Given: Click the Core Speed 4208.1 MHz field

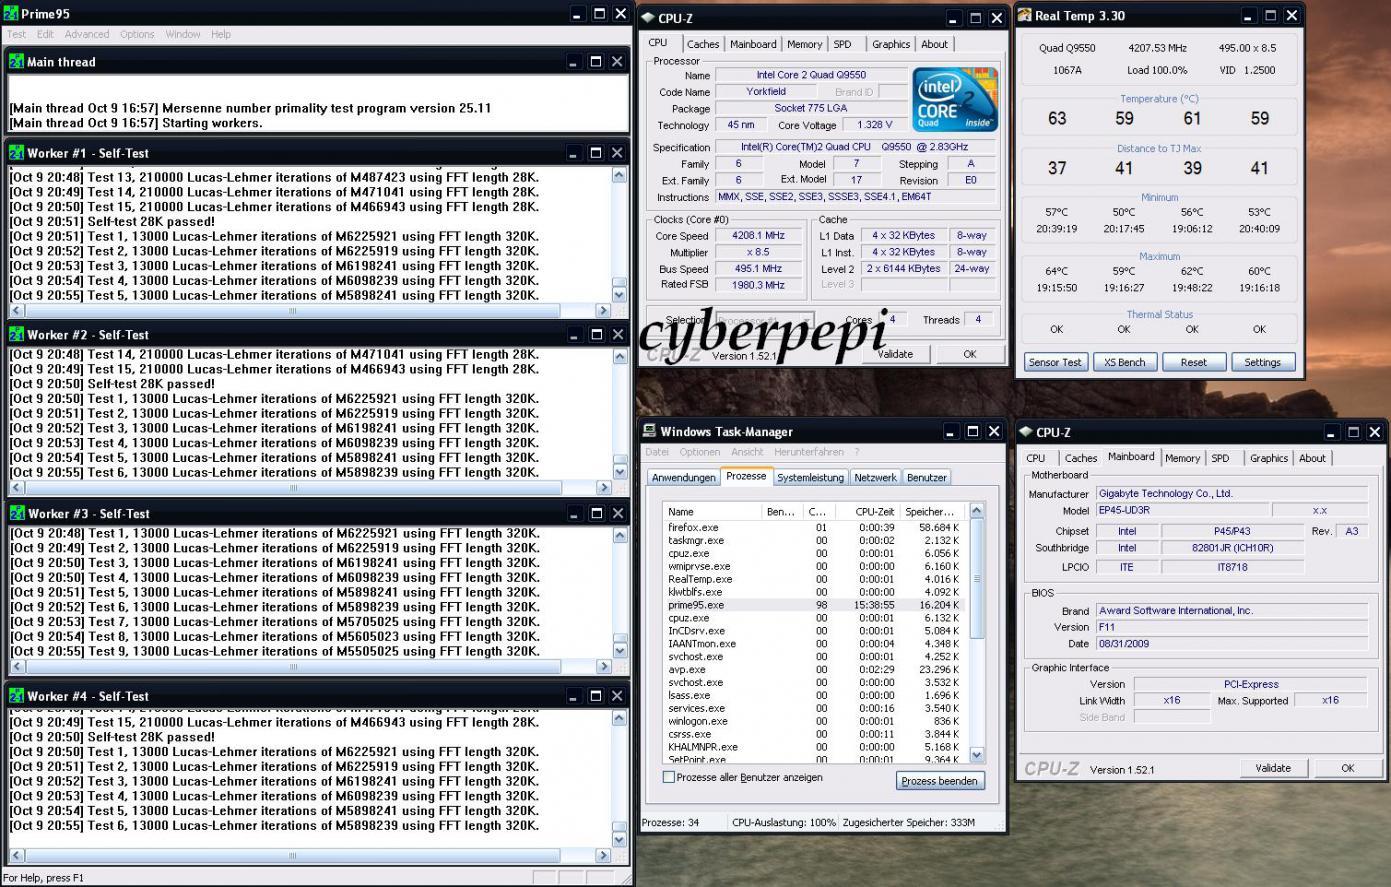Looking at the screenshot, I should click(x=758, y=236).
